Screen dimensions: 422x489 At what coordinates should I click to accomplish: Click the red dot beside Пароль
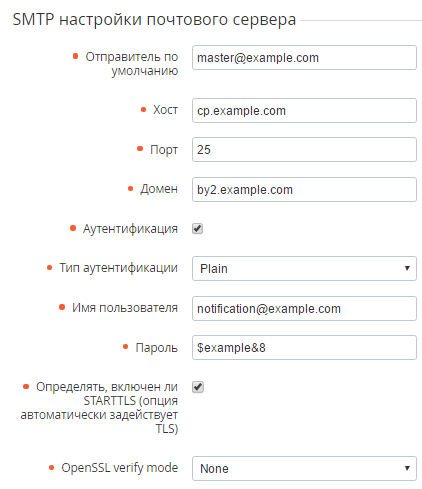(x=126, y=347)
